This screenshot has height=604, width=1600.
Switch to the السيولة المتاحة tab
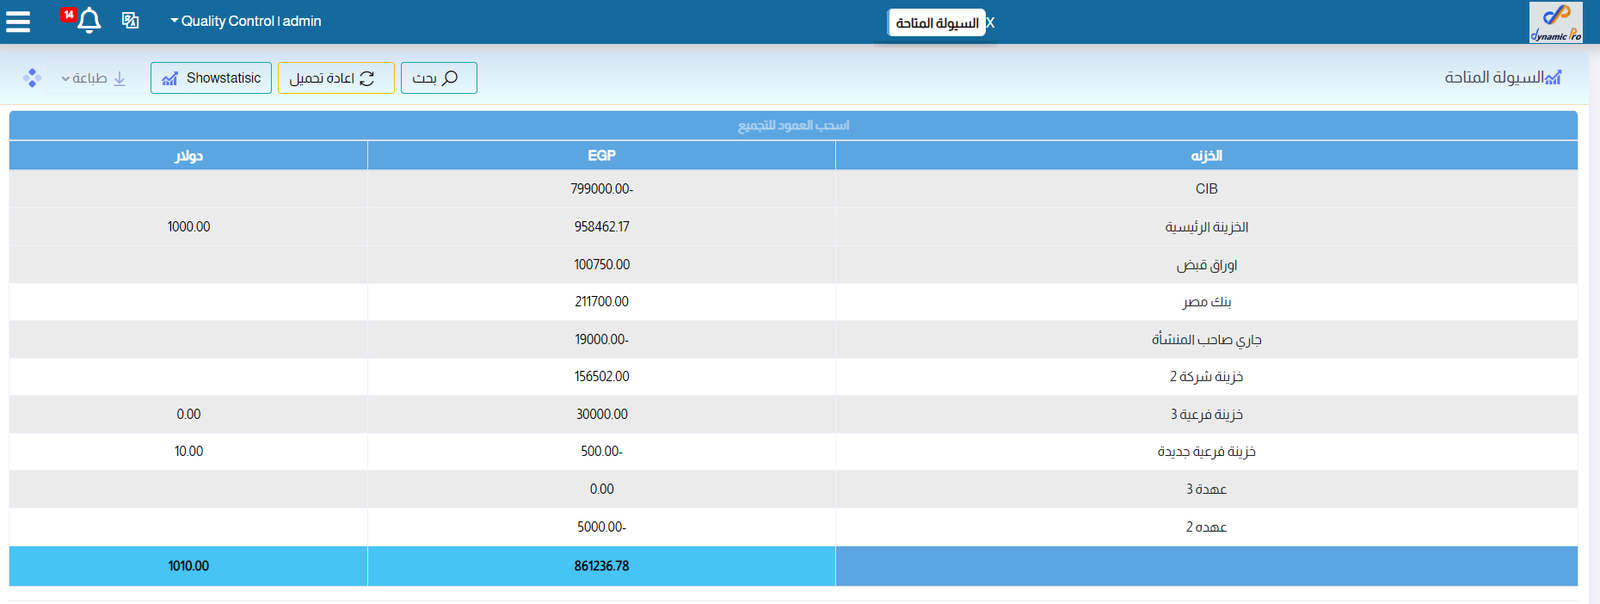[936, 23]
